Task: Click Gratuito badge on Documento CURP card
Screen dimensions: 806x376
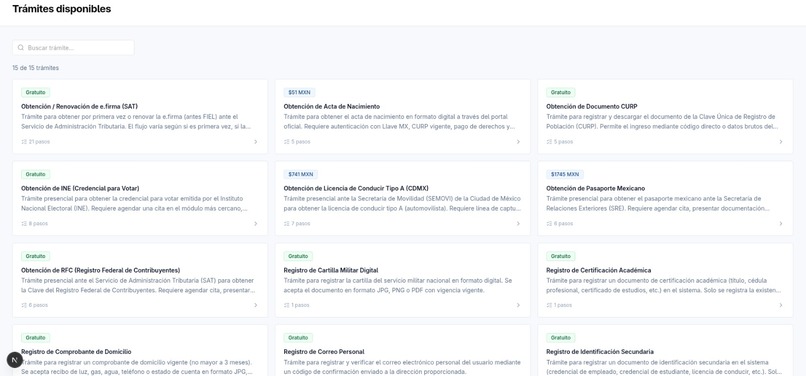Action: [x=561, y=93]
